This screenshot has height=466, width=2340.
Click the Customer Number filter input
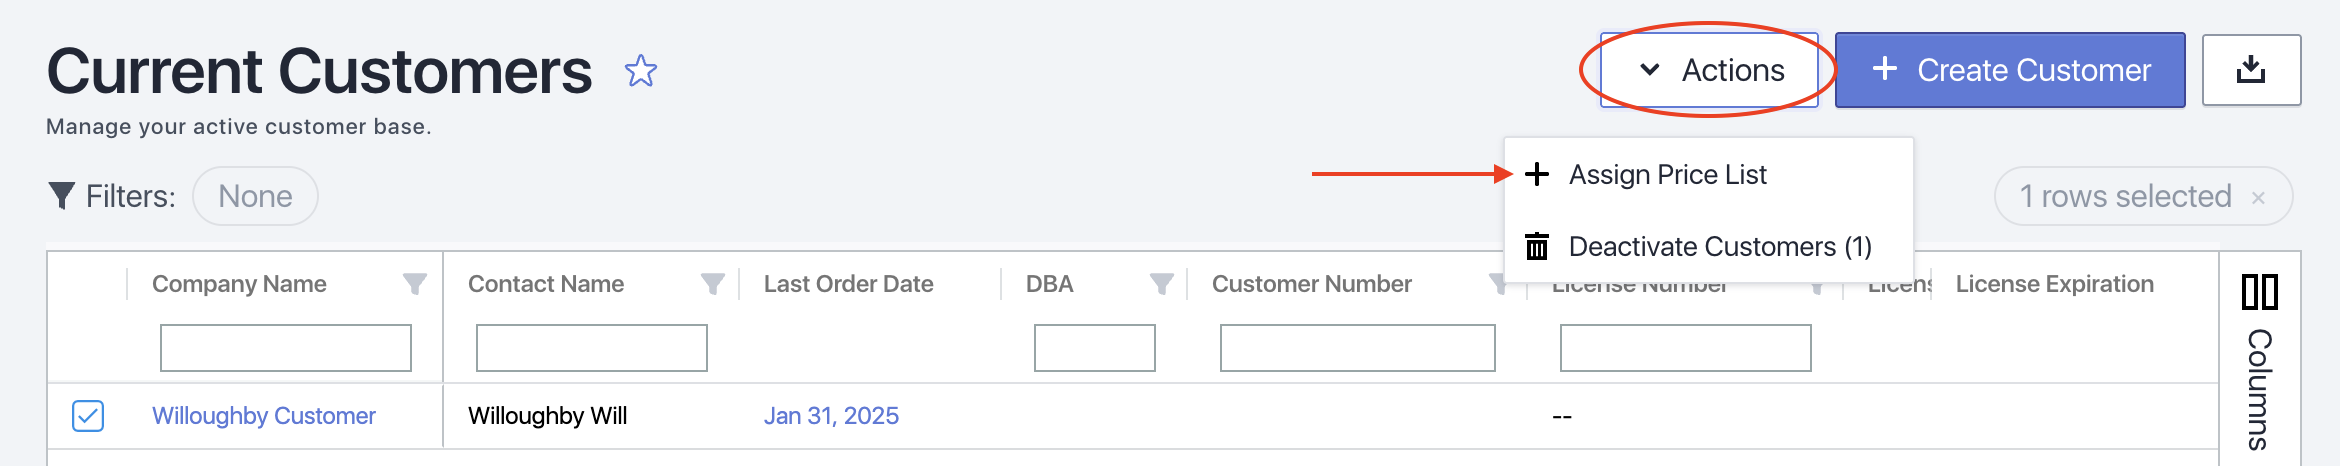point(1357,348)
